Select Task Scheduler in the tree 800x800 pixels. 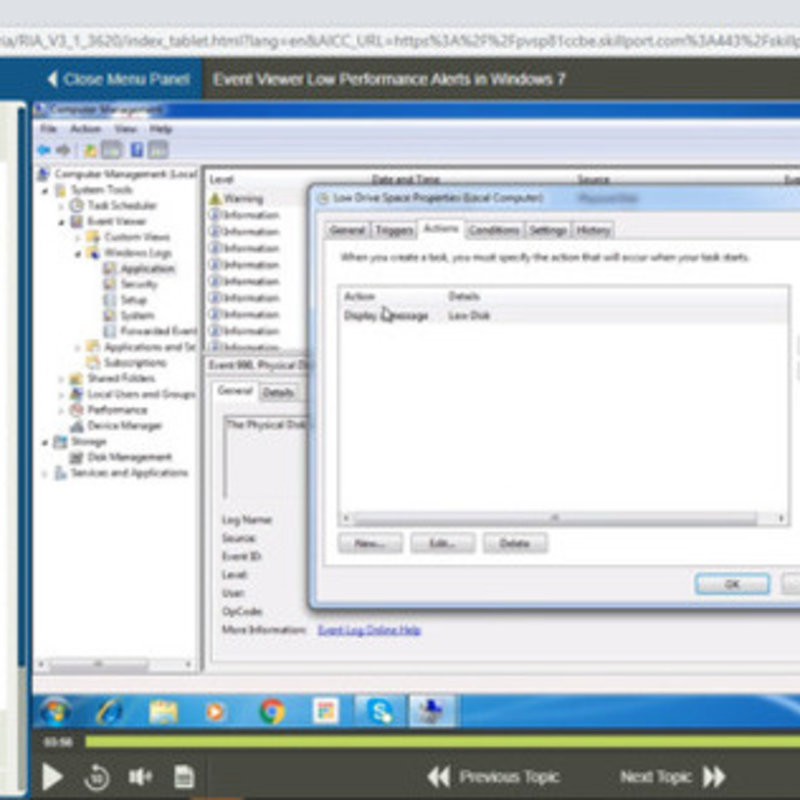tap(122, 205)
